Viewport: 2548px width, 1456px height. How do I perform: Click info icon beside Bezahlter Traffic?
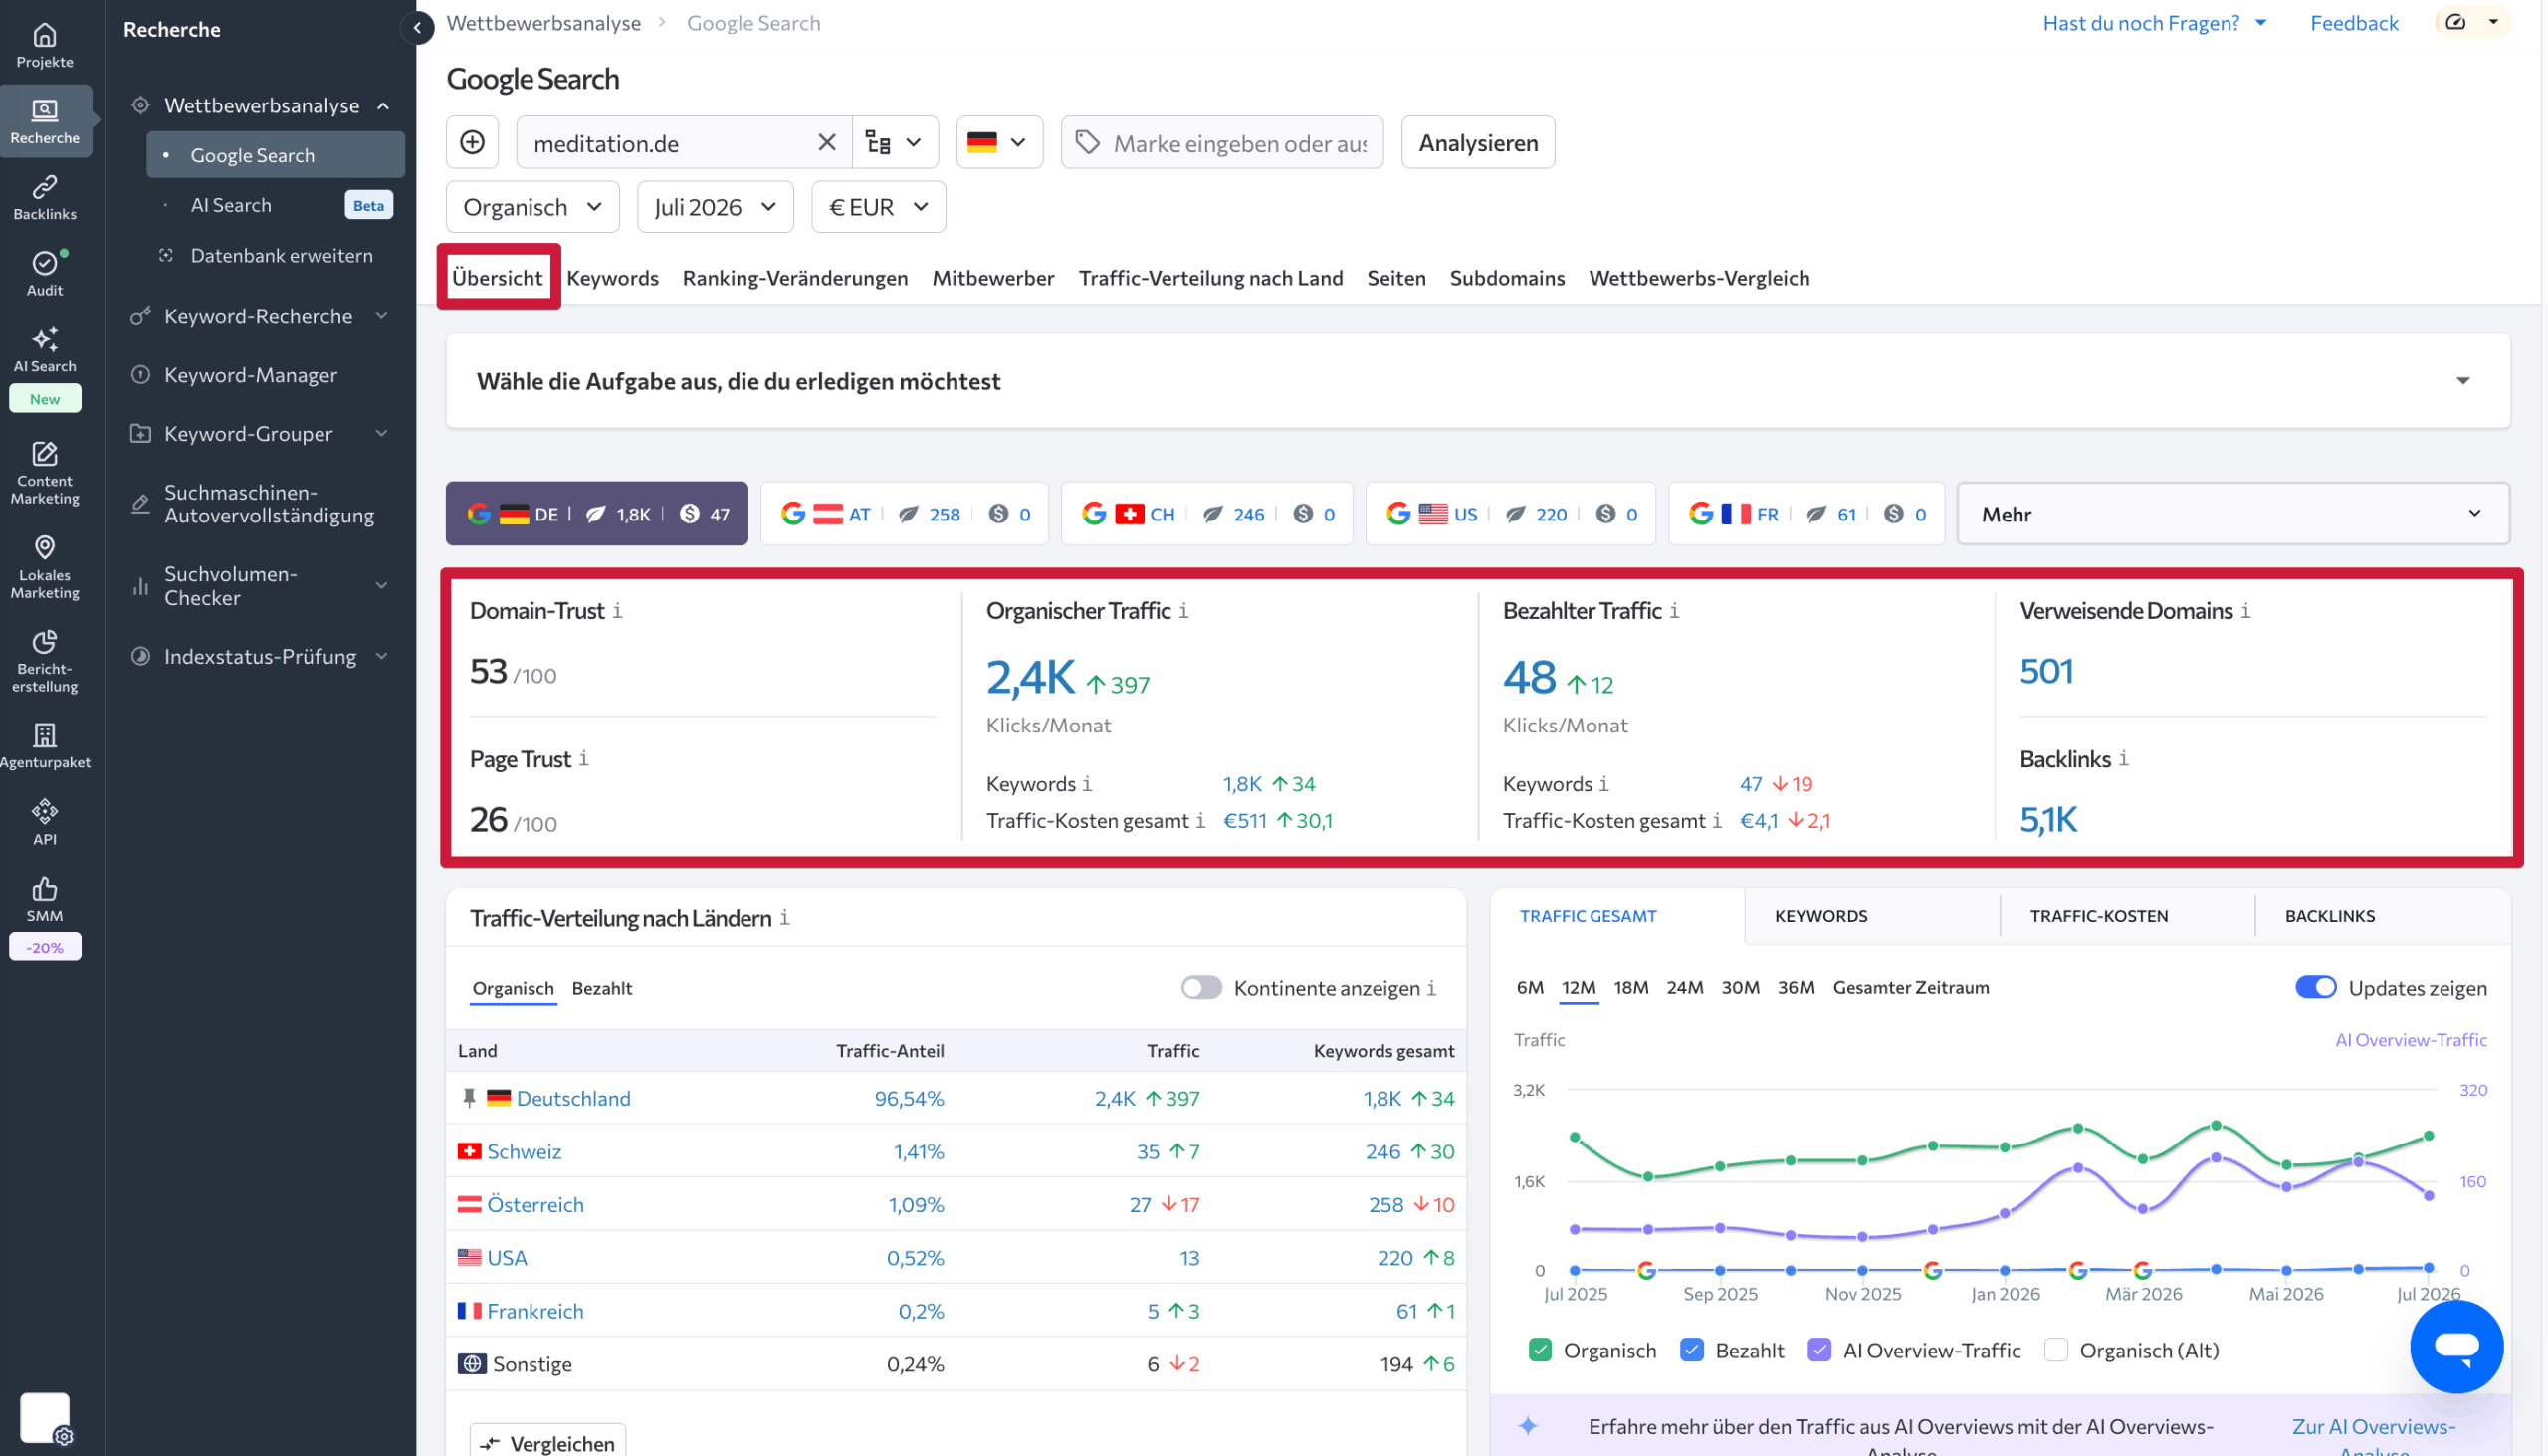point(1675,611)
